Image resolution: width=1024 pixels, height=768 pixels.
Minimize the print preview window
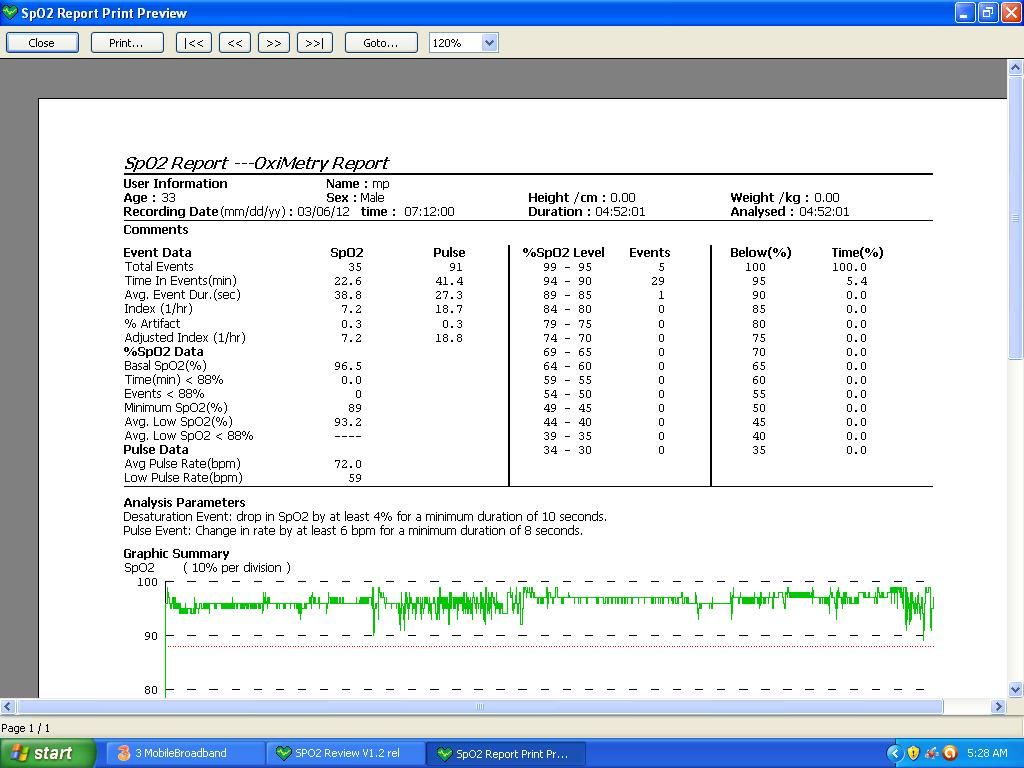(x=965, y=12)
